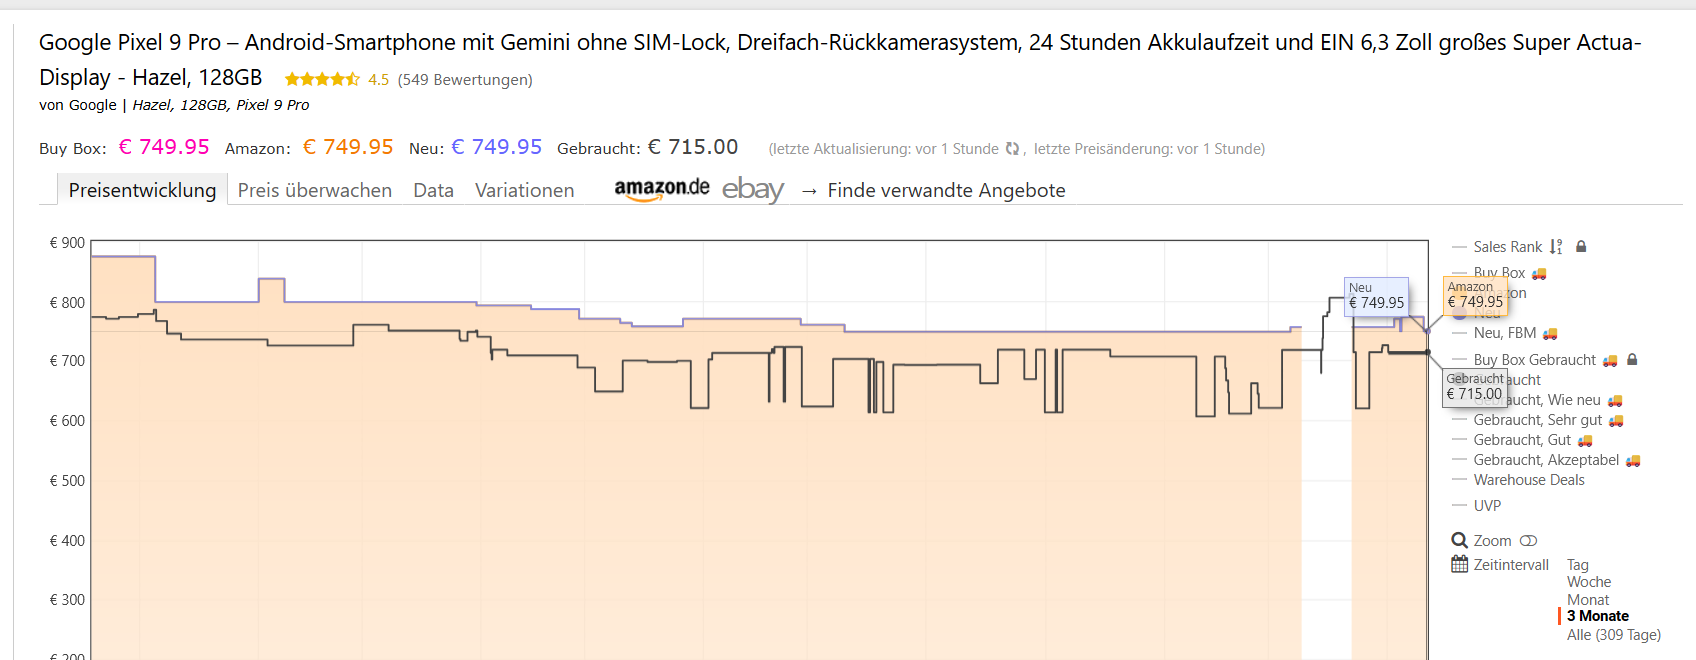The image size is (1696, 660).
Task: Open the 549 Bewertungen reviews link
Action: click(x=465, y=80)
